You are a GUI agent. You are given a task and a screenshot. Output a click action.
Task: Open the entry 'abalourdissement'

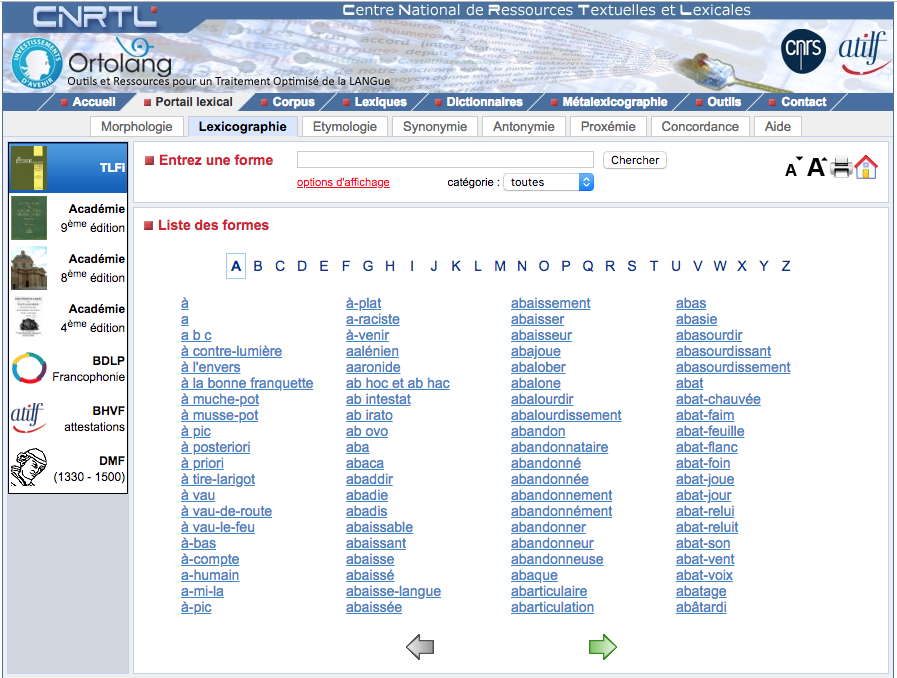pyautogui.click(x=566, y=415)
